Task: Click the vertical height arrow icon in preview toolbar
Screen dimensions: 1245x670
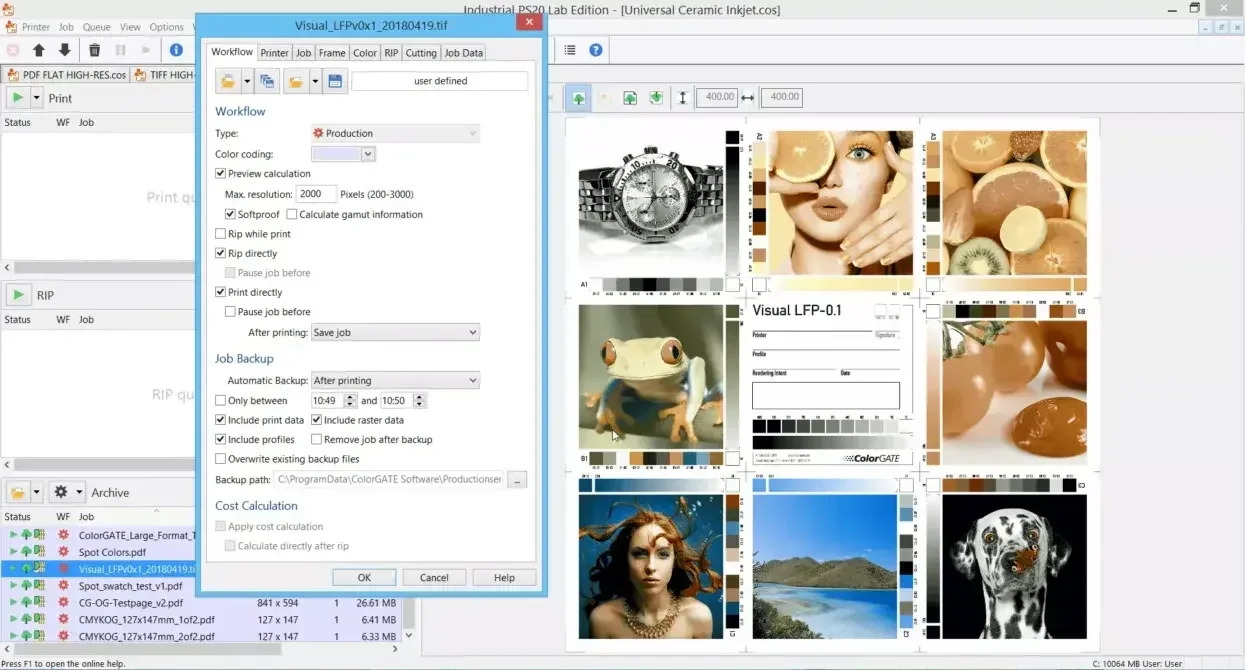Action: 683,98
